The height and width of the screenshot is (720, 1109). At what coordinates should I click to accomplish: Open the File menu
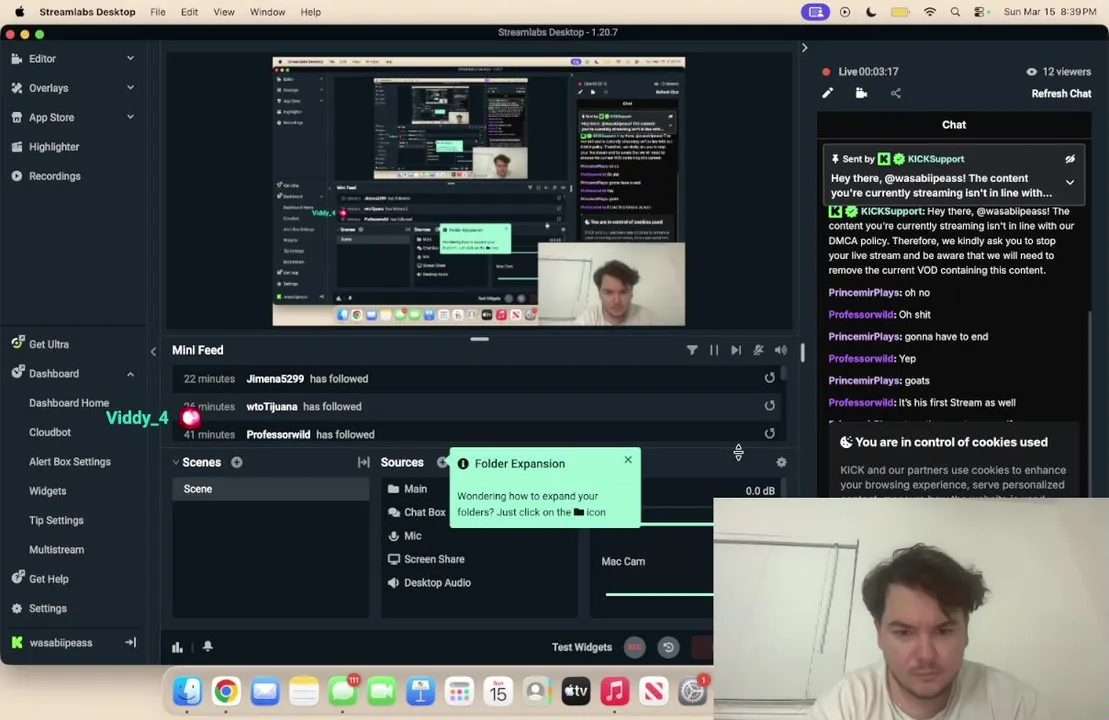(158, 12)
